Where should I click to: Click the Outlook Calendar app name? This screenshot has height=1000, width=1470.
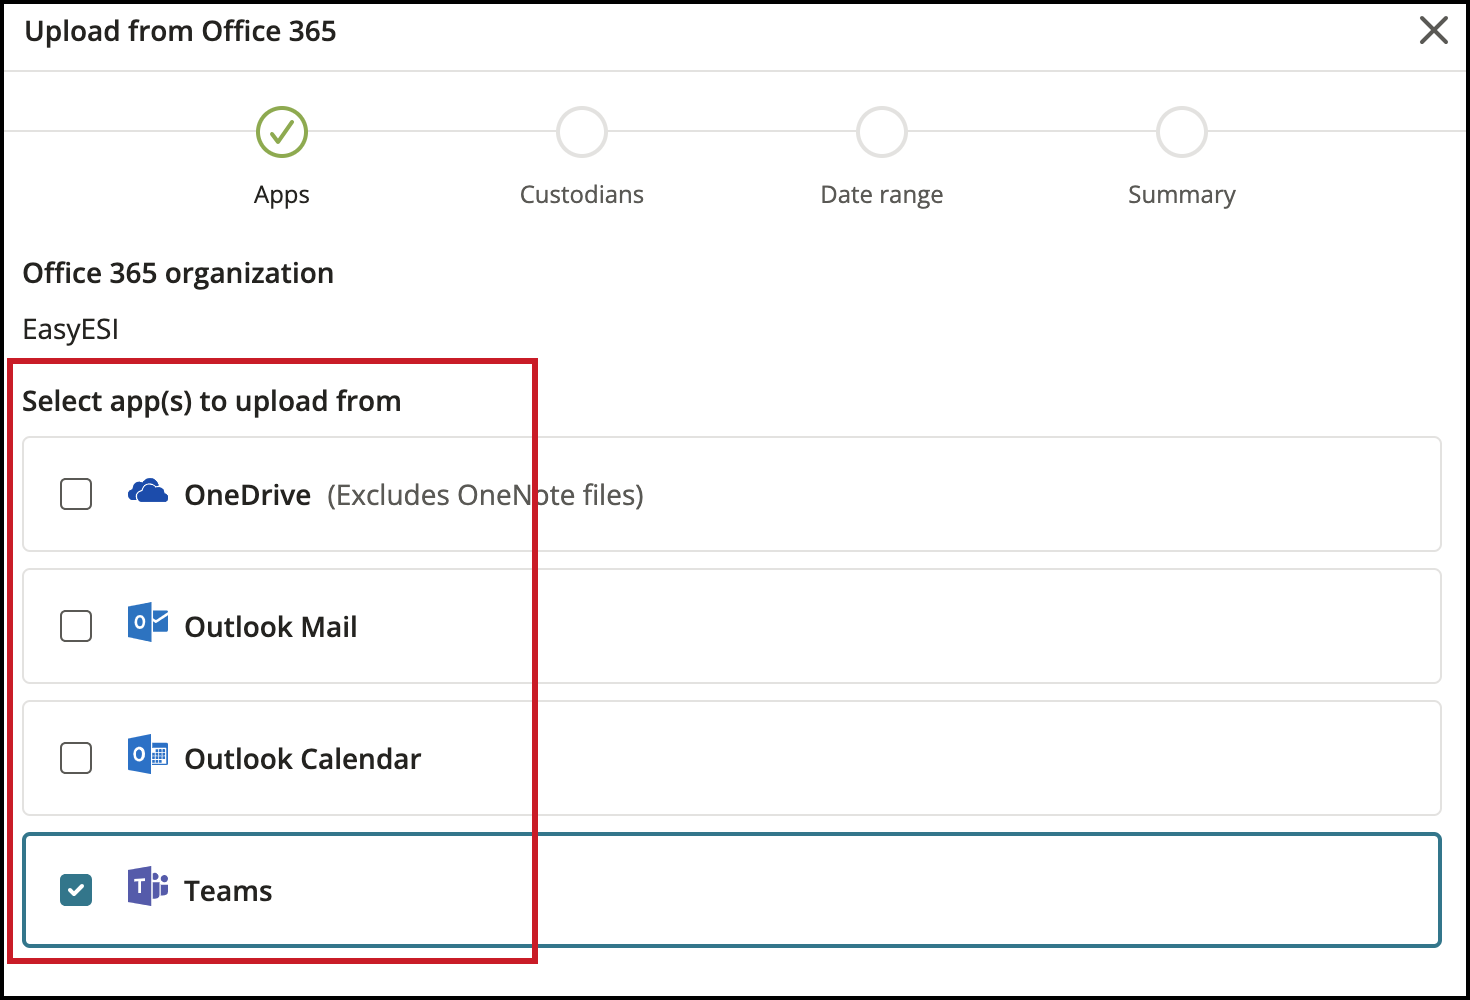pyautogui.click(x=303, y=759)
